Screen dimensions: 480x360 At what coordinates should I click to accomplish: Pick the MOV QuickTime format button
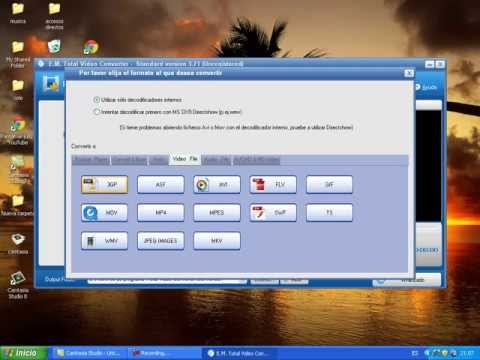104,213
